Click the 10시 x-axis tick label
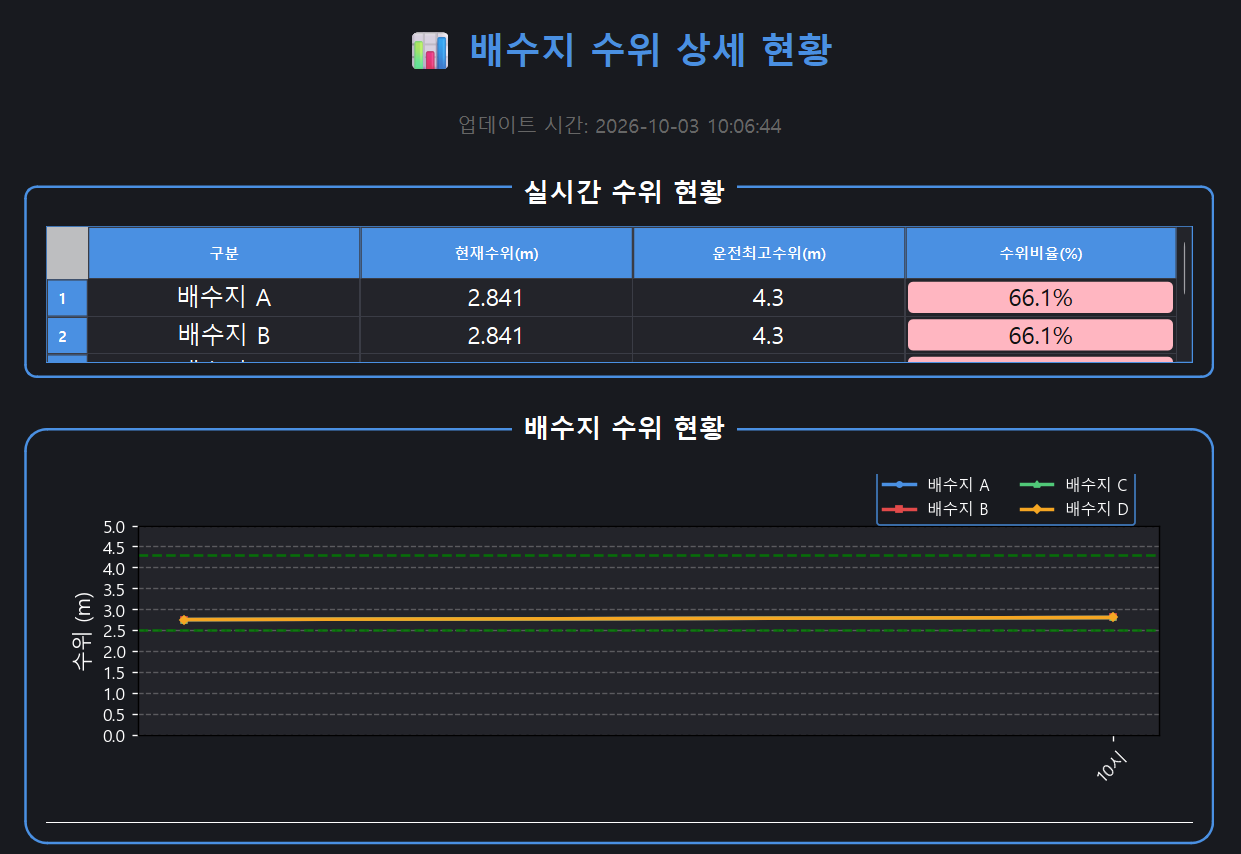 pos(1113,766)
